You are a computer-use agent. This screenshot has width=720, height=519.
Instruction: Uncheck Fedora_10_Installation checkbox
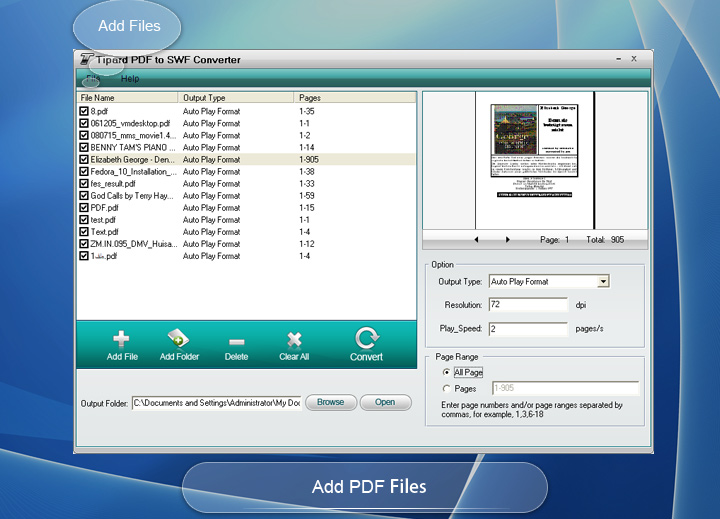pos(84,171)
